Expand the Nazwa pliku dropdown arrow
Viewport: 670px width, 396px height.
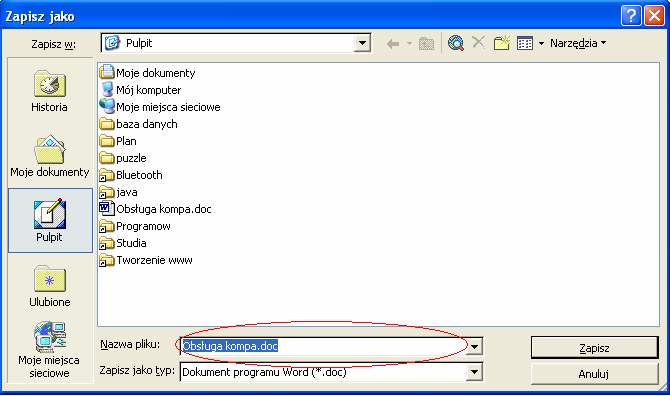coord(474,346)
